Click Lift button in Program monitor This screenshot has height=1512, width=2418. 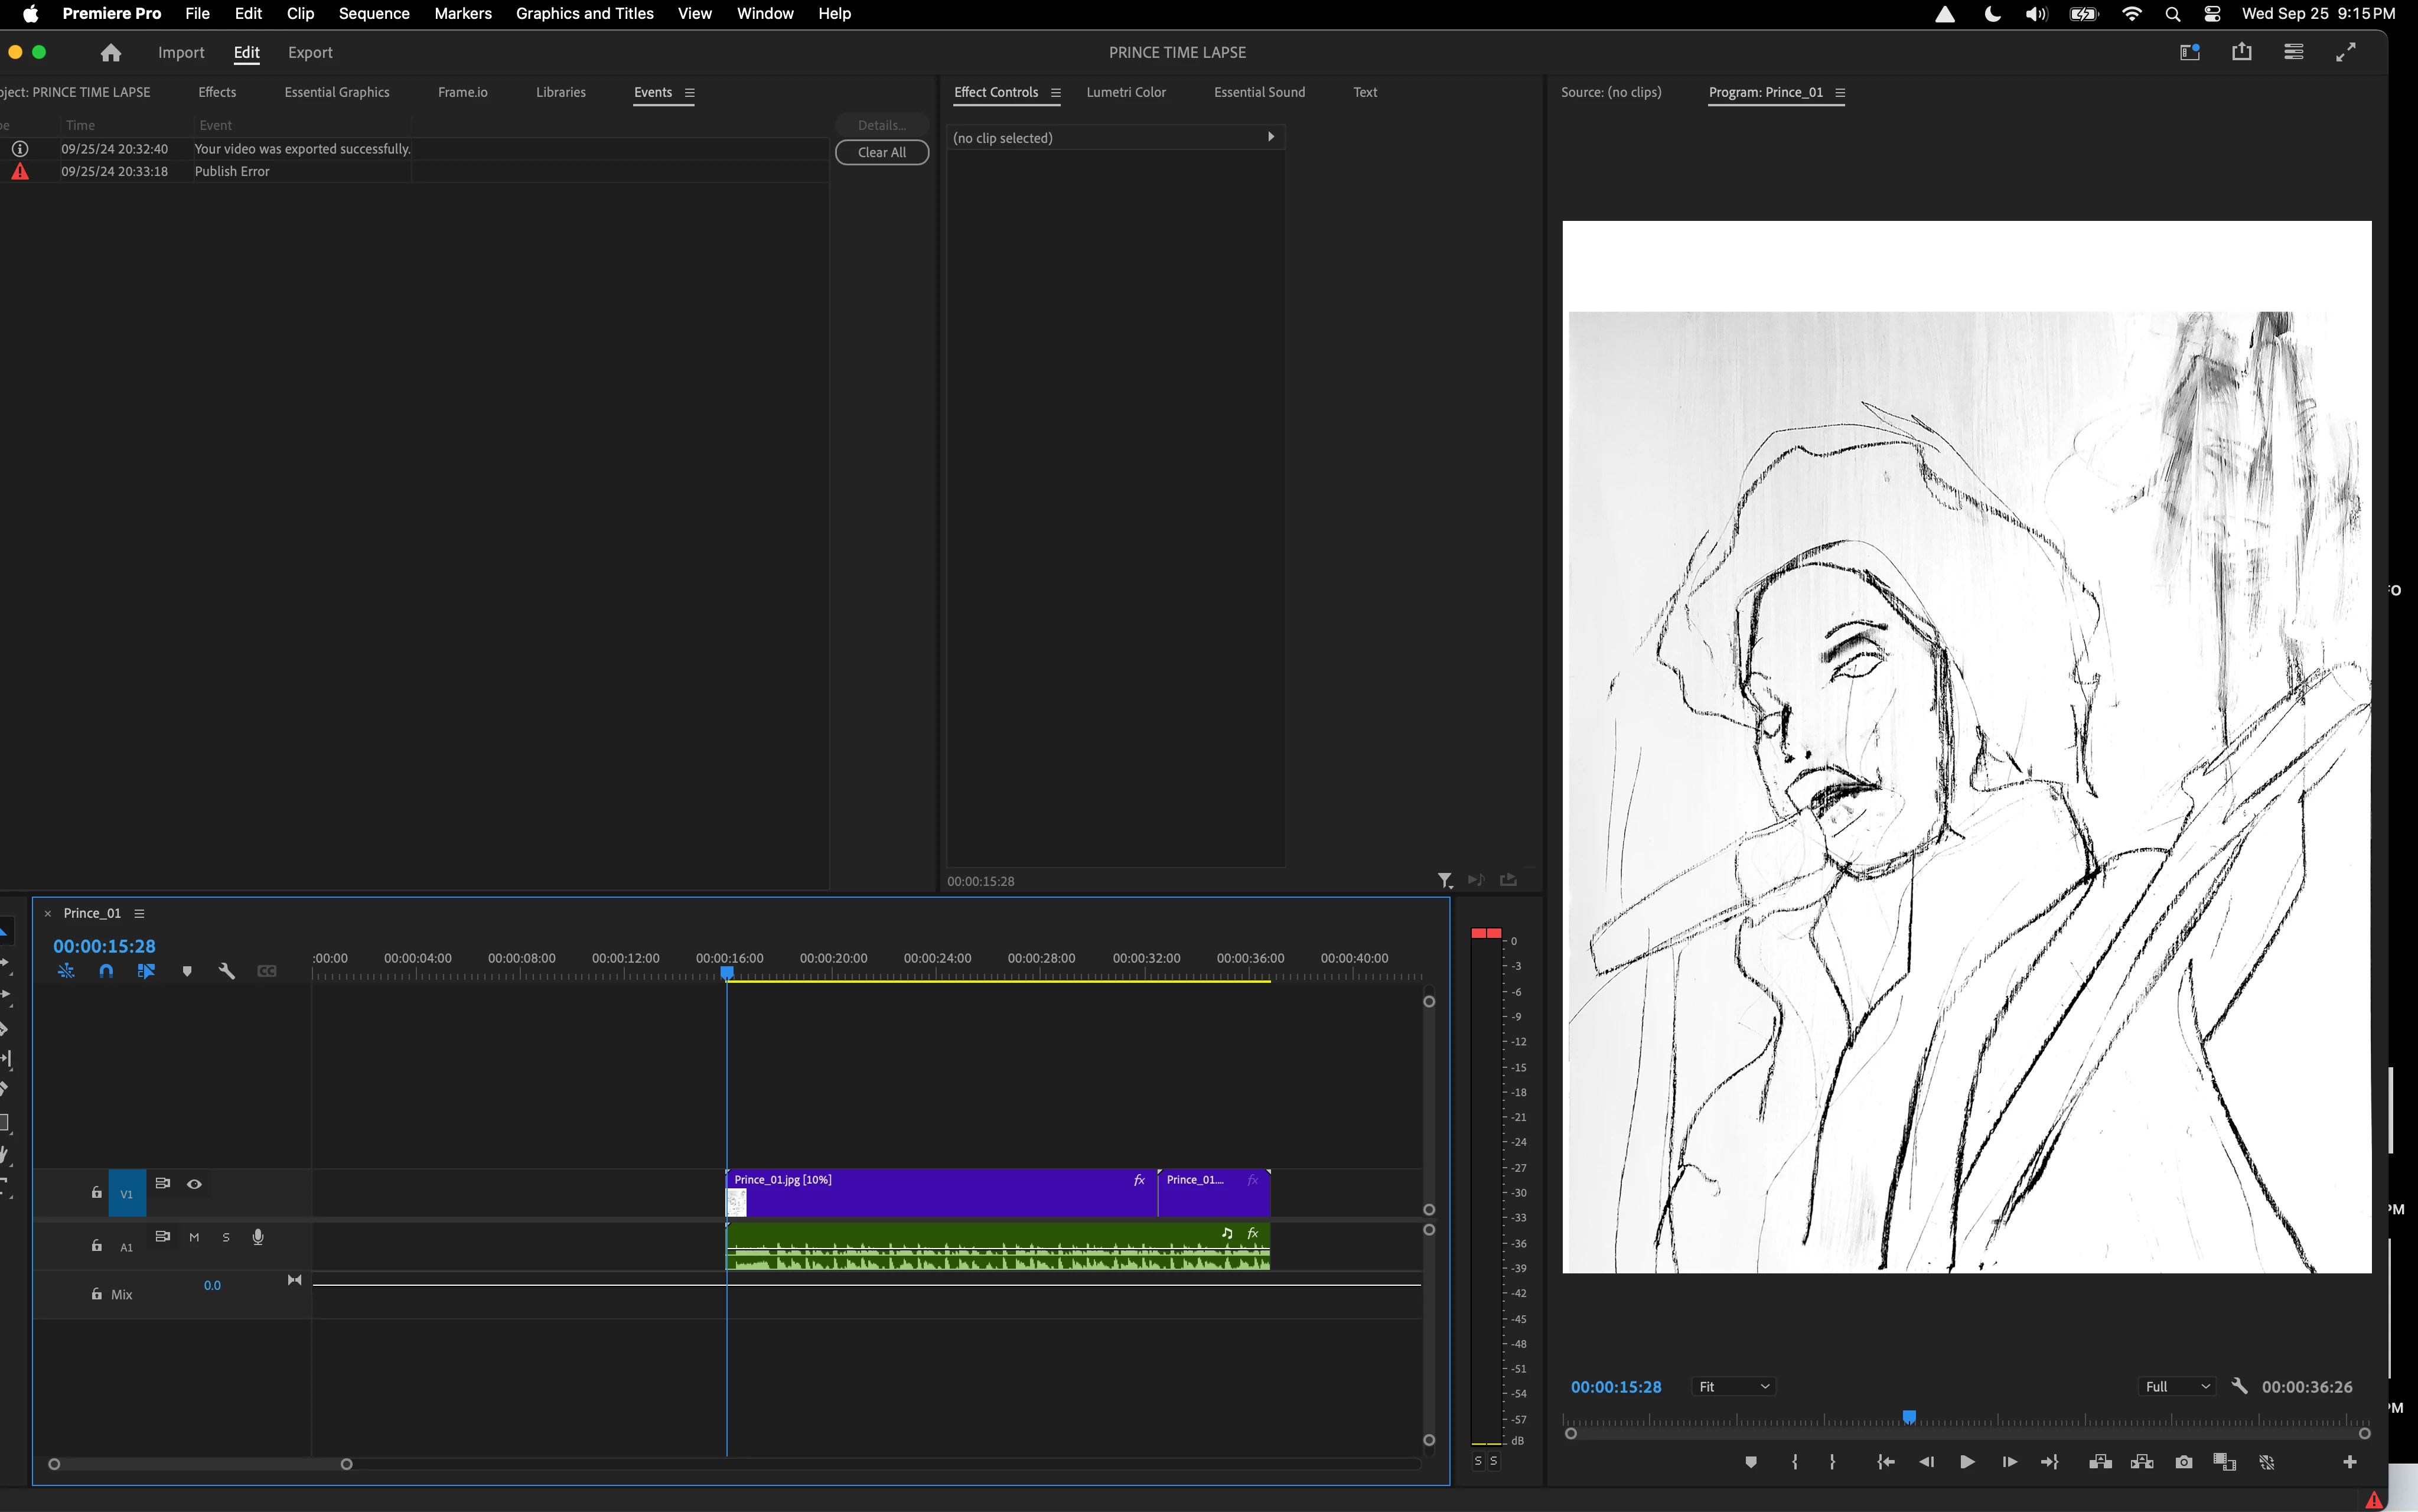(x=2100, y=1462)
